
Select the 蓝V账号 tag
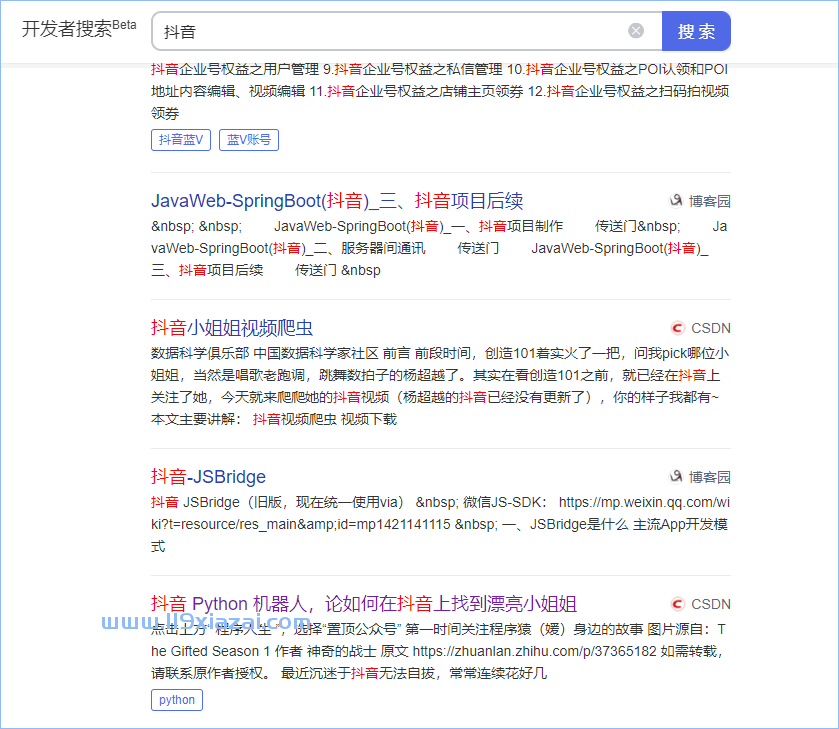249,140
